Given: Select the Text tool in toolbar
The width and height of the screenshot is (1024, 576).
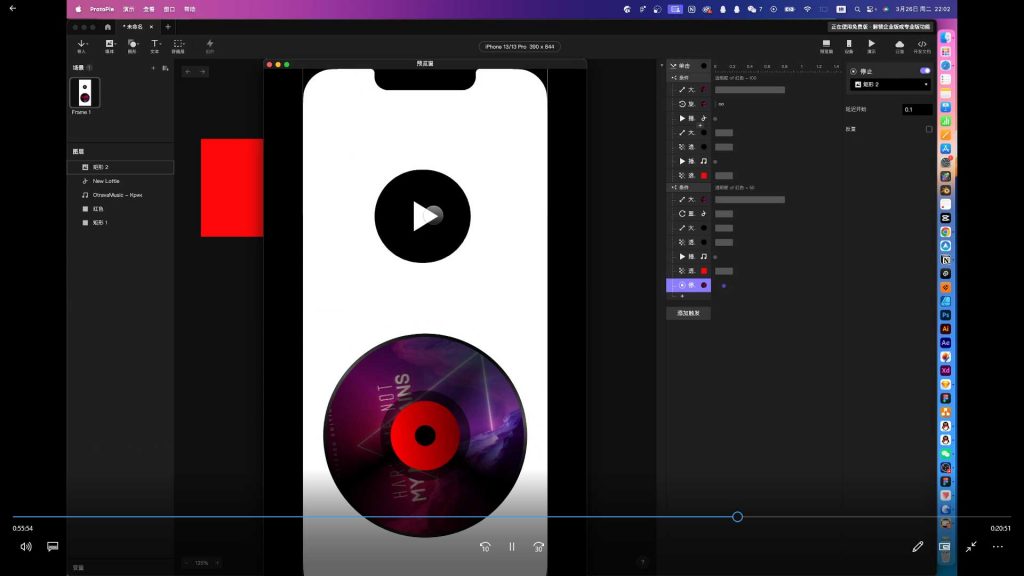Looking at the screenshot, I should tap(155, 46).
